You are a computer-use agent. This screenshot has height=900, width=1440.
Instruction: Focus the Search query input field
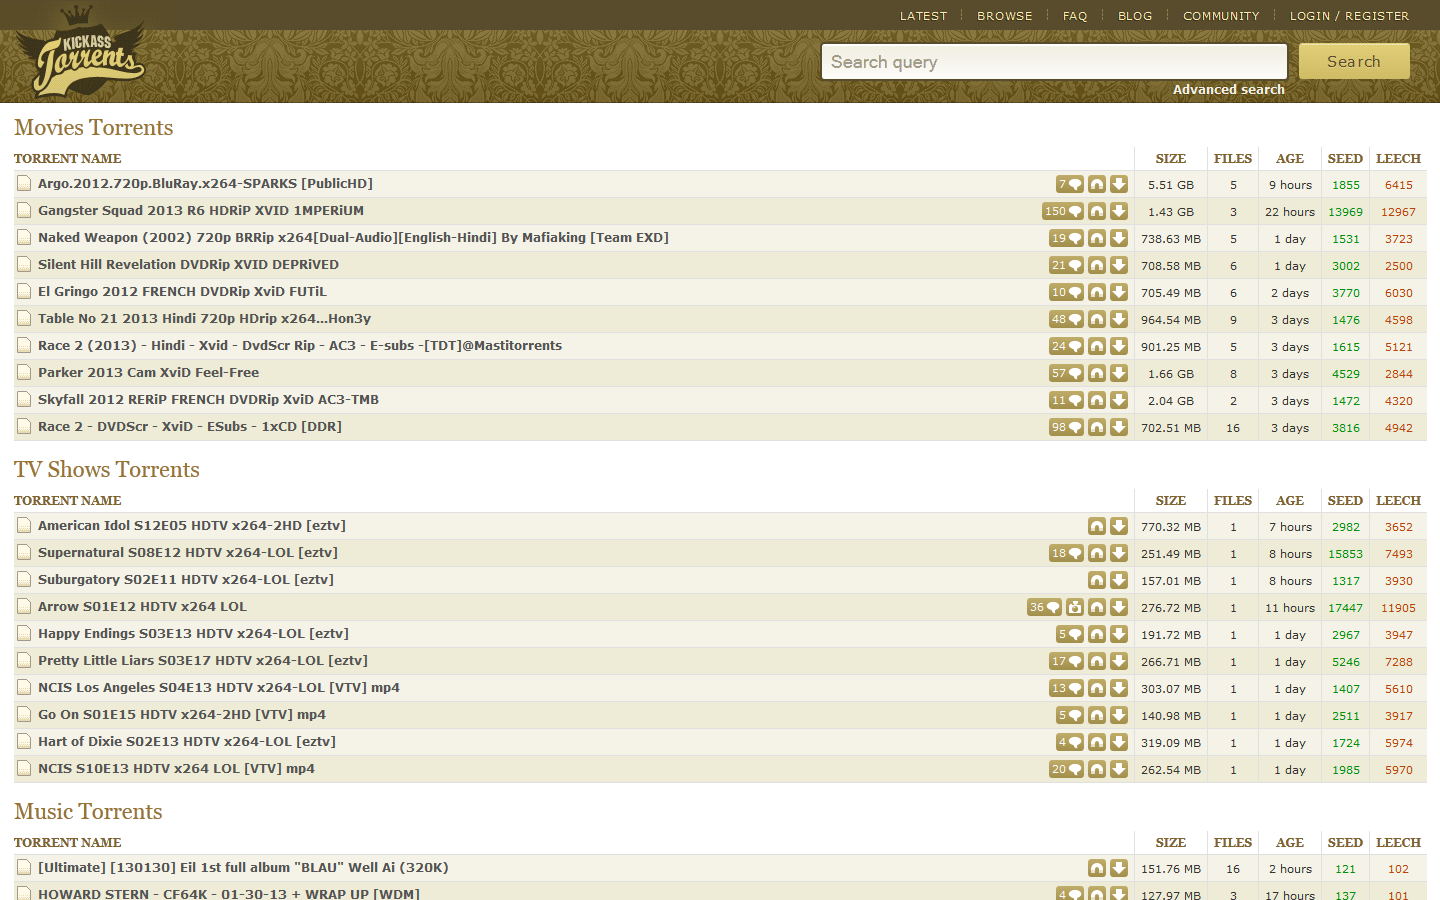click(1054, 61)
